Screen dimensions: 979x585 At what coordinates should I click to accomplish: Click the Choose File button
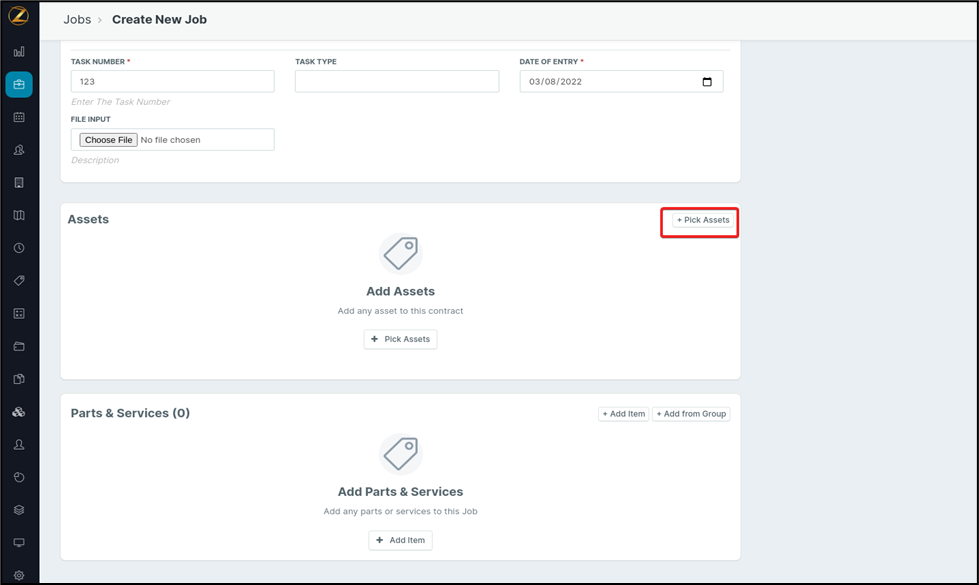pyautogui.click(x=108, y=140)
